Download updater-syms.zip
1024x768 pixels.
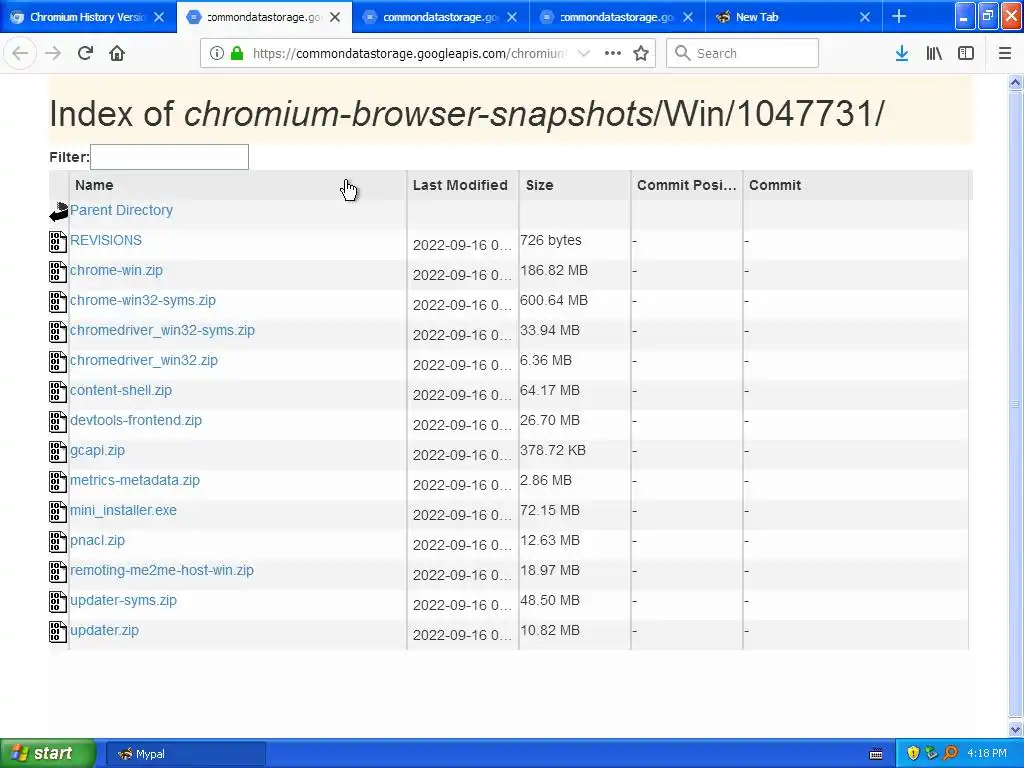click(x=123, y=601)
